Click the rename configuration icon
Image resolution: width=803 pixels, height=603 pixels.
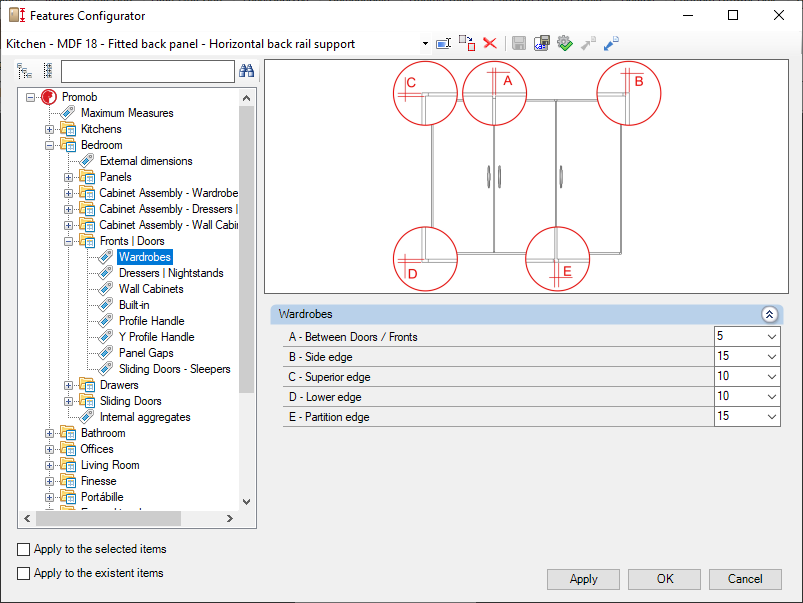(444, 43)
